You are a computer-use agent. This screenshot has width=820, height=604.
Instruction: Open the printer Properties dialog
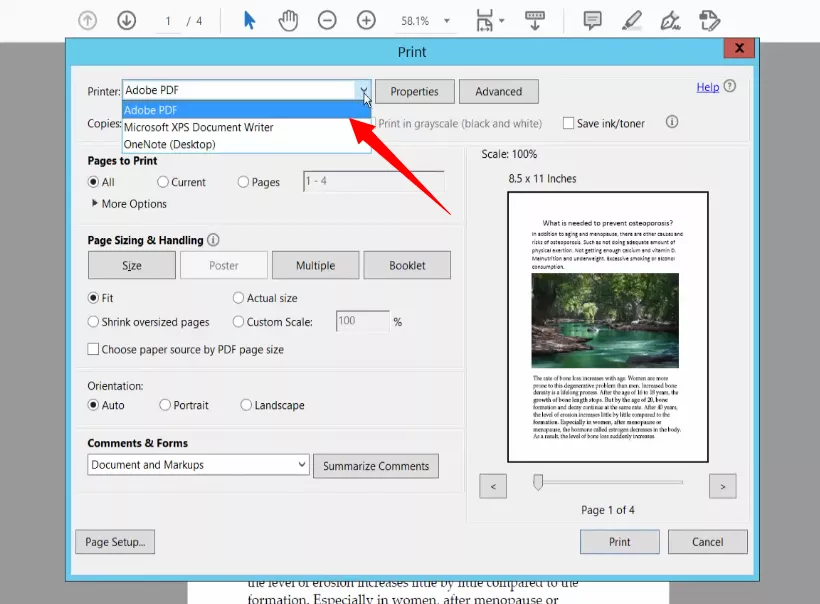click(x=414, y=91)
